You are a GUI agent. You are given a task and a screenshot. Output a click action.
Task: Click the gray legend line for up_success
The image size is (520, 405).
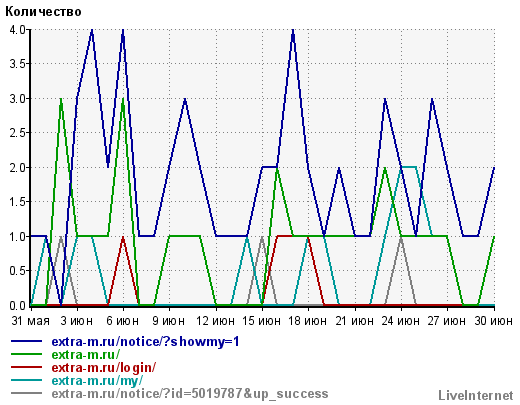click(x=26, y=393)
